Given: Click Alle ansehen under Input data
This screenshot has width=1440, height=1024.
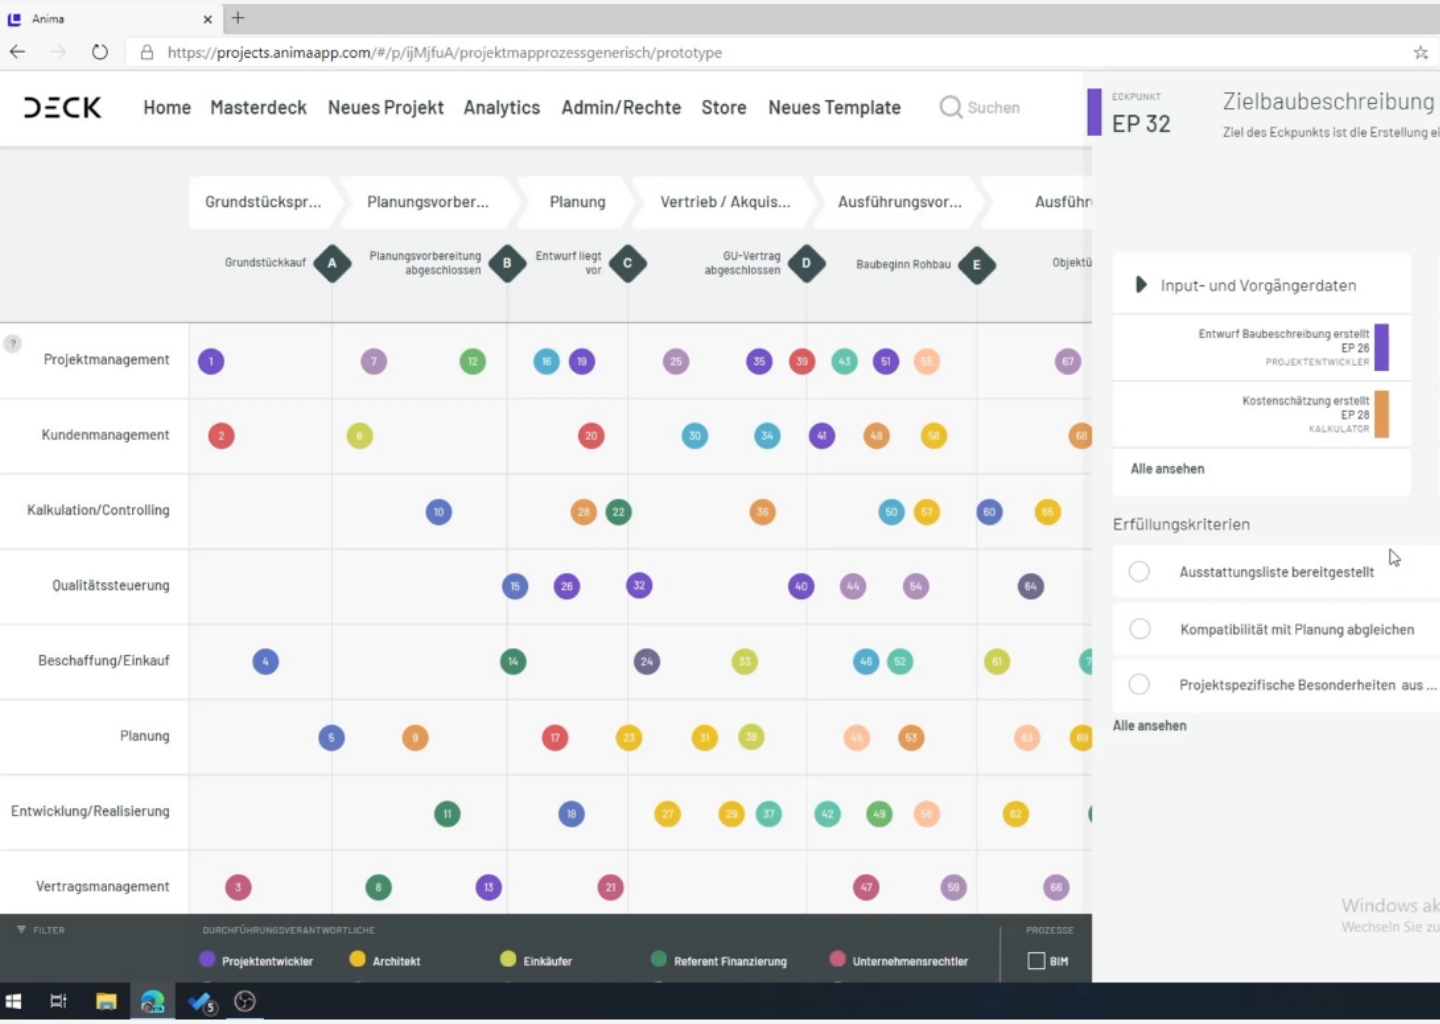Looking at the screenshot, I should tap(1167, 469).
